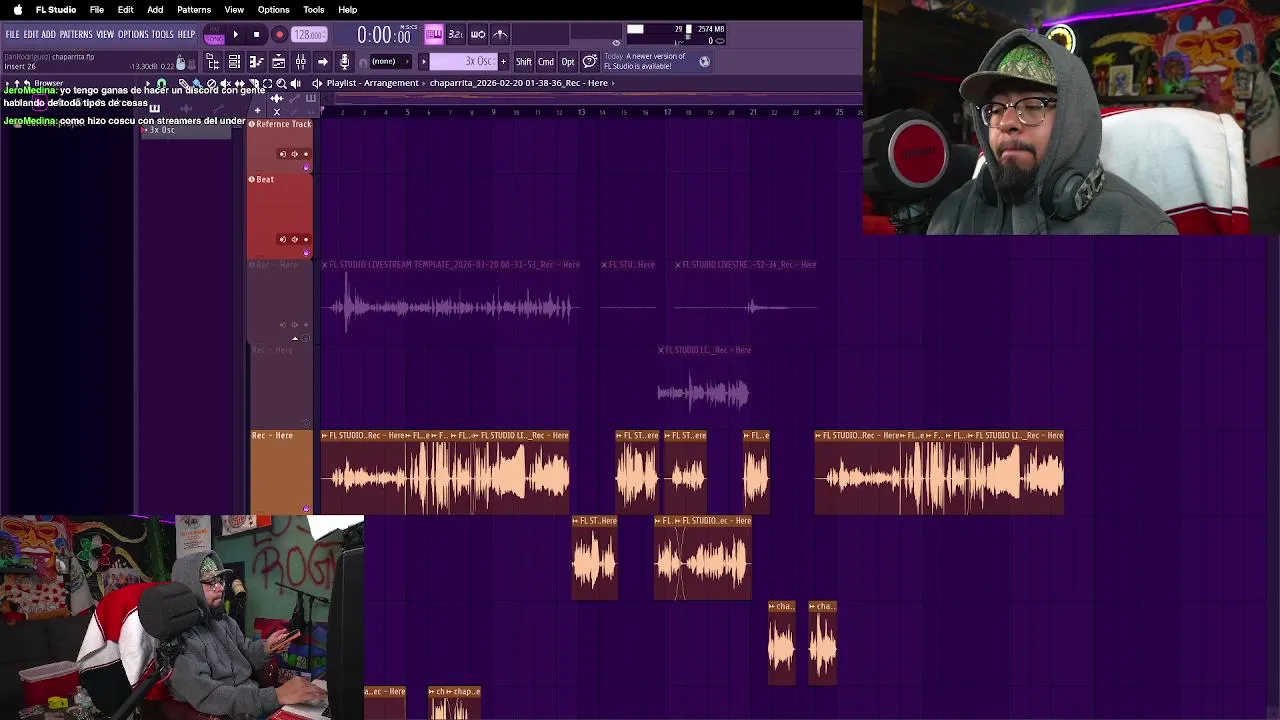Click the 0:00:00 time display
The width and height of the screenshot is (1280, 720).
click(x=384, y=36)
